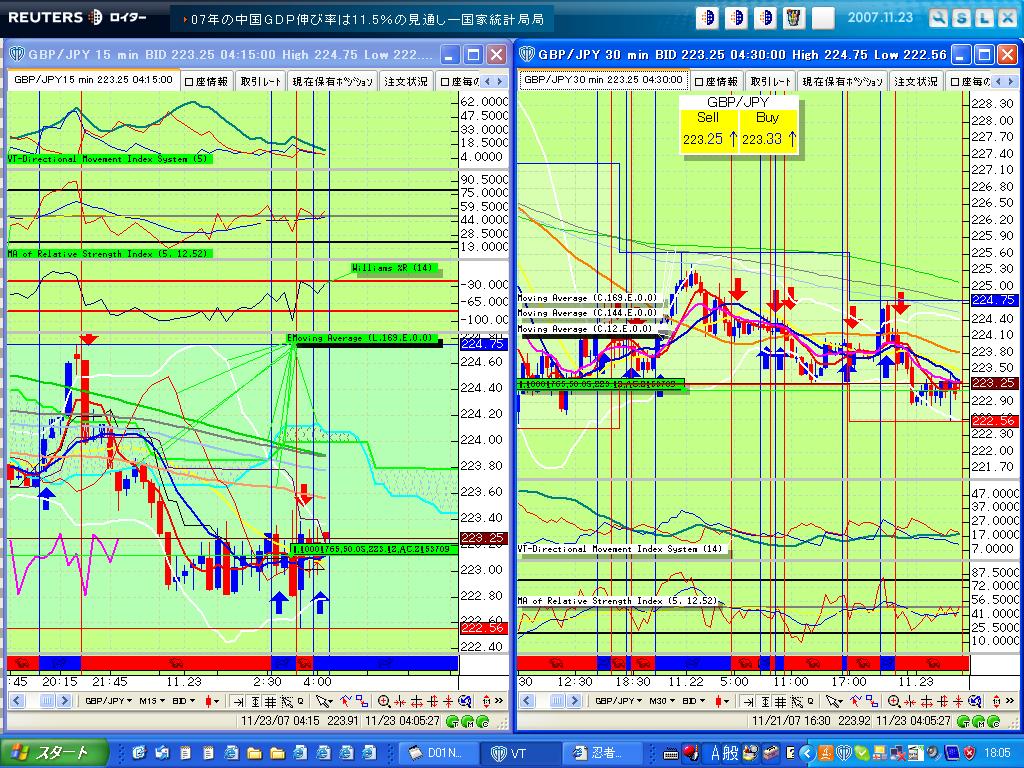Compress horizontal scale in 15 min chart
The height and width of the screenshot is (768, 1024).
pos(400,702)
